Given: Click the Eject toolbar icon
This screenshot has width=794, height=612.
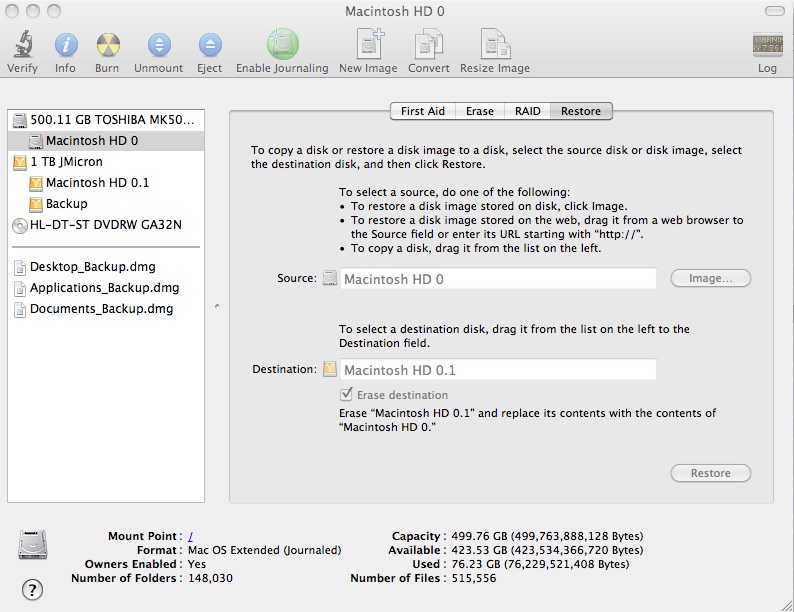Looking at the screenshot, I should [x=210, y=45].
